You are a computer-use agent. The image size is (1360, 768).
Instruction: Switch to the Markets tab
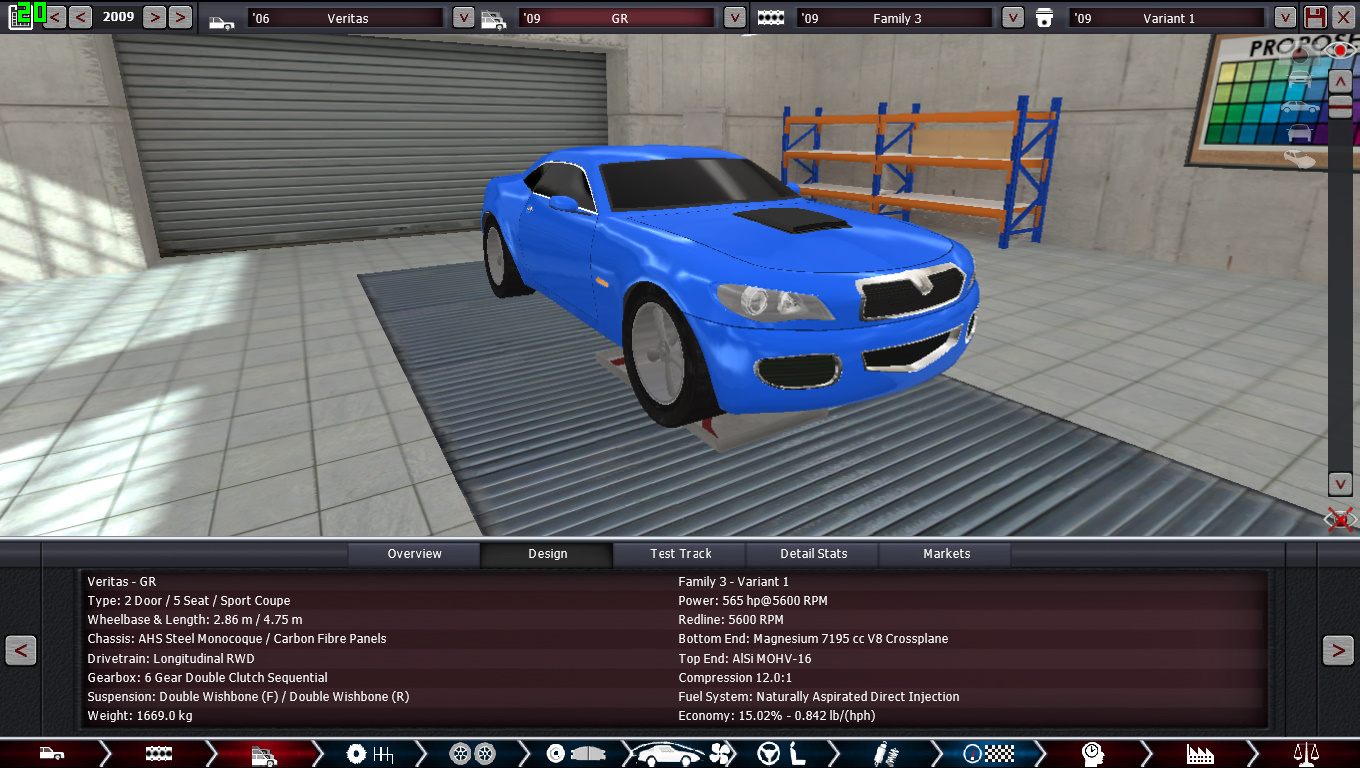946,554
